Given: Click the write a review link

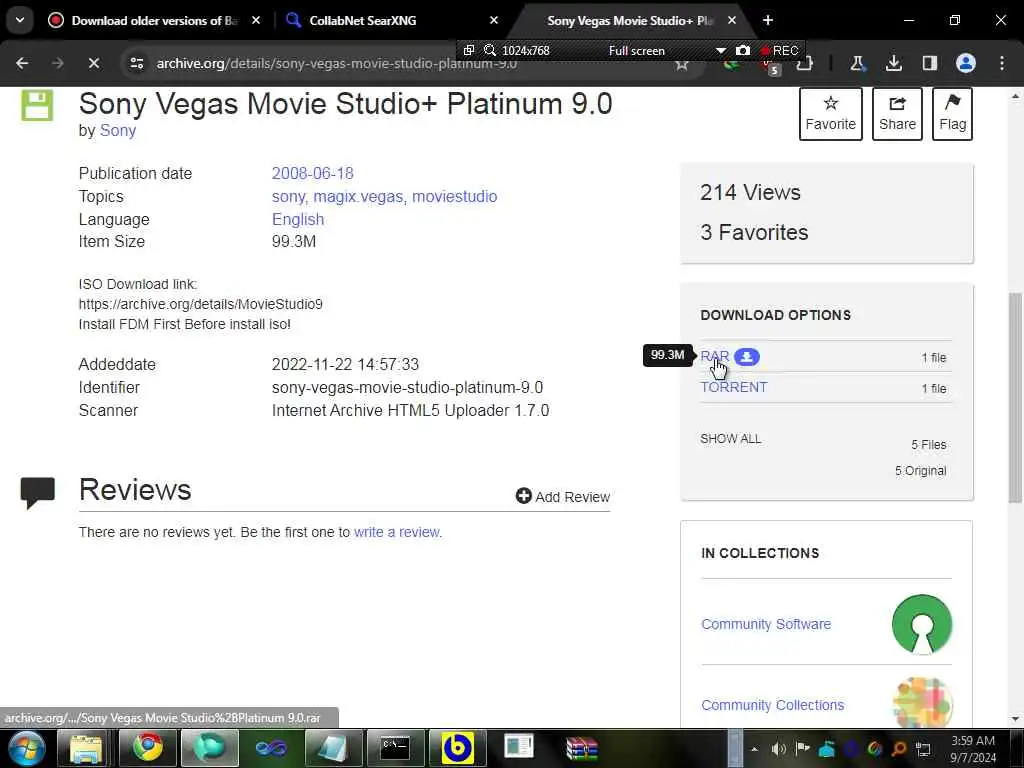Looking at the screenshot, I should click(396, 532).
